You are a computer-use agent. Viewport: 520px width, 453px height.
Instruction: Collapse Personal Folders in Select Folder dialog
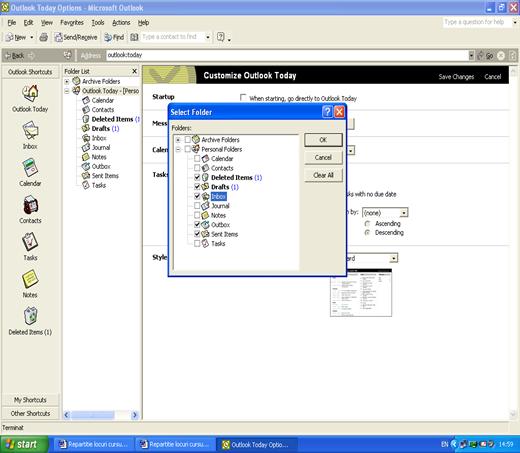178,149
